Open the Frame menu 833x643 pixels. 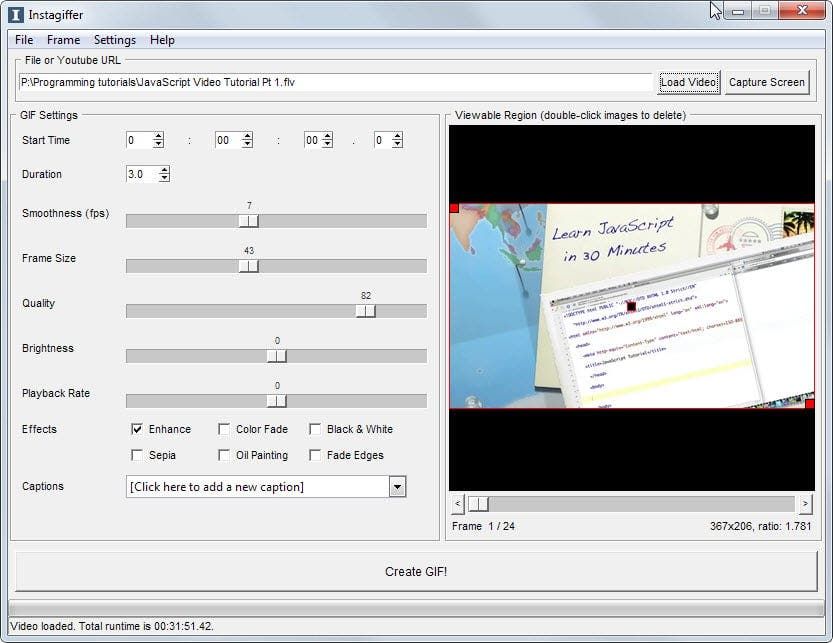63,40
